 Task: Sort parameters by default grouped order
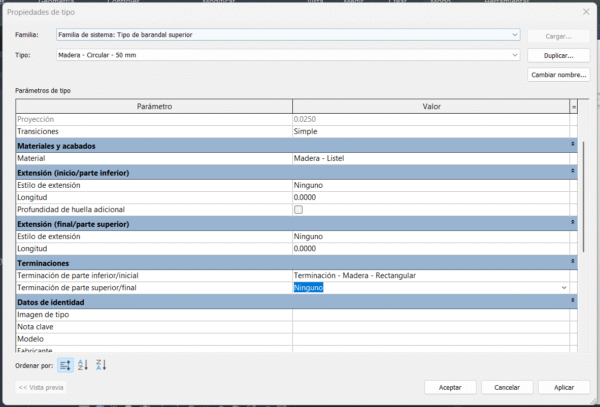65,365
